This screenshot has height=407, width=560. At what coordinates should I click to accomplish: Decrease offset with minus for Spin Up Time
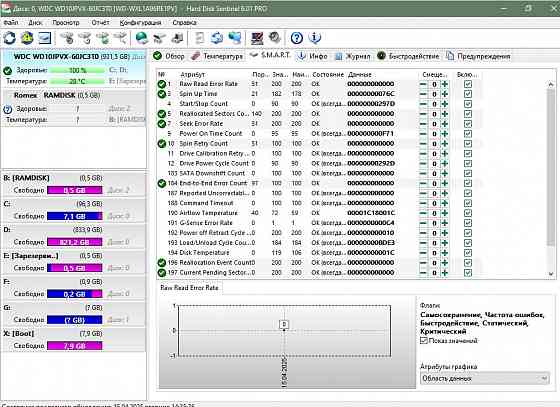pyautogui.click(x=423, y=94)
